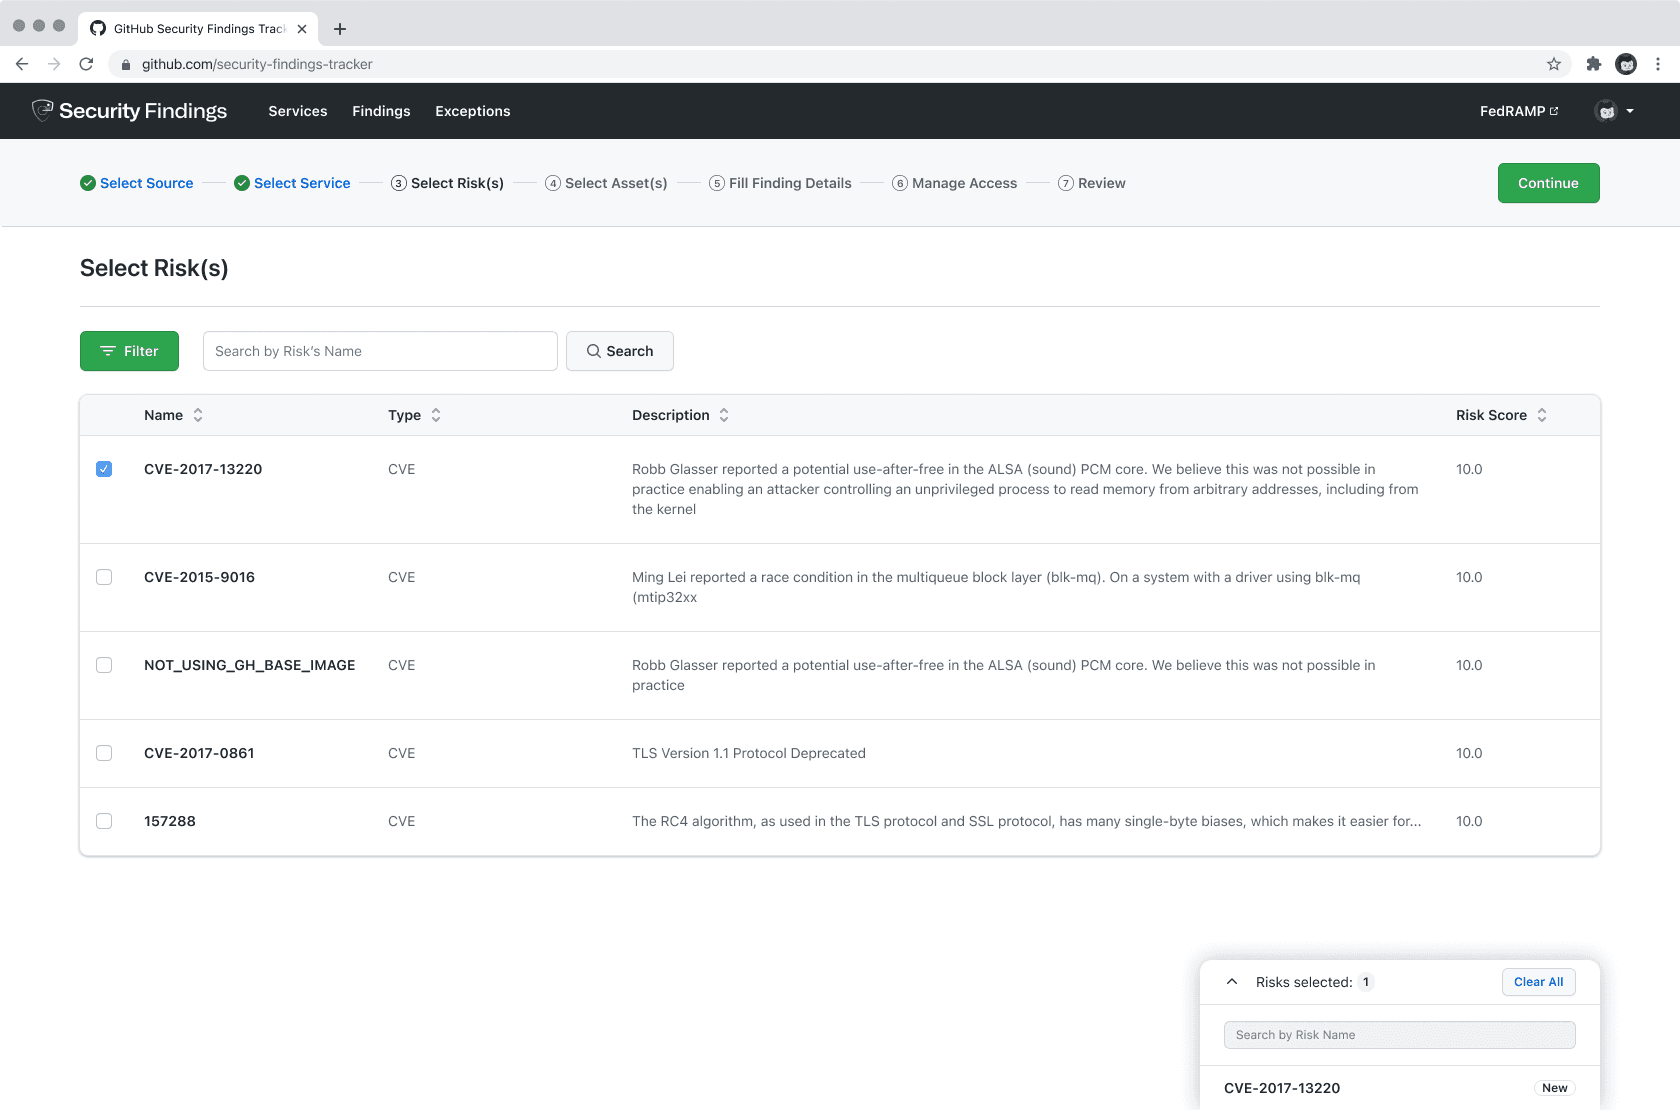Go back with the browser back arrow
This screenshot has width=1680, height=1110.
click(22, 64)
